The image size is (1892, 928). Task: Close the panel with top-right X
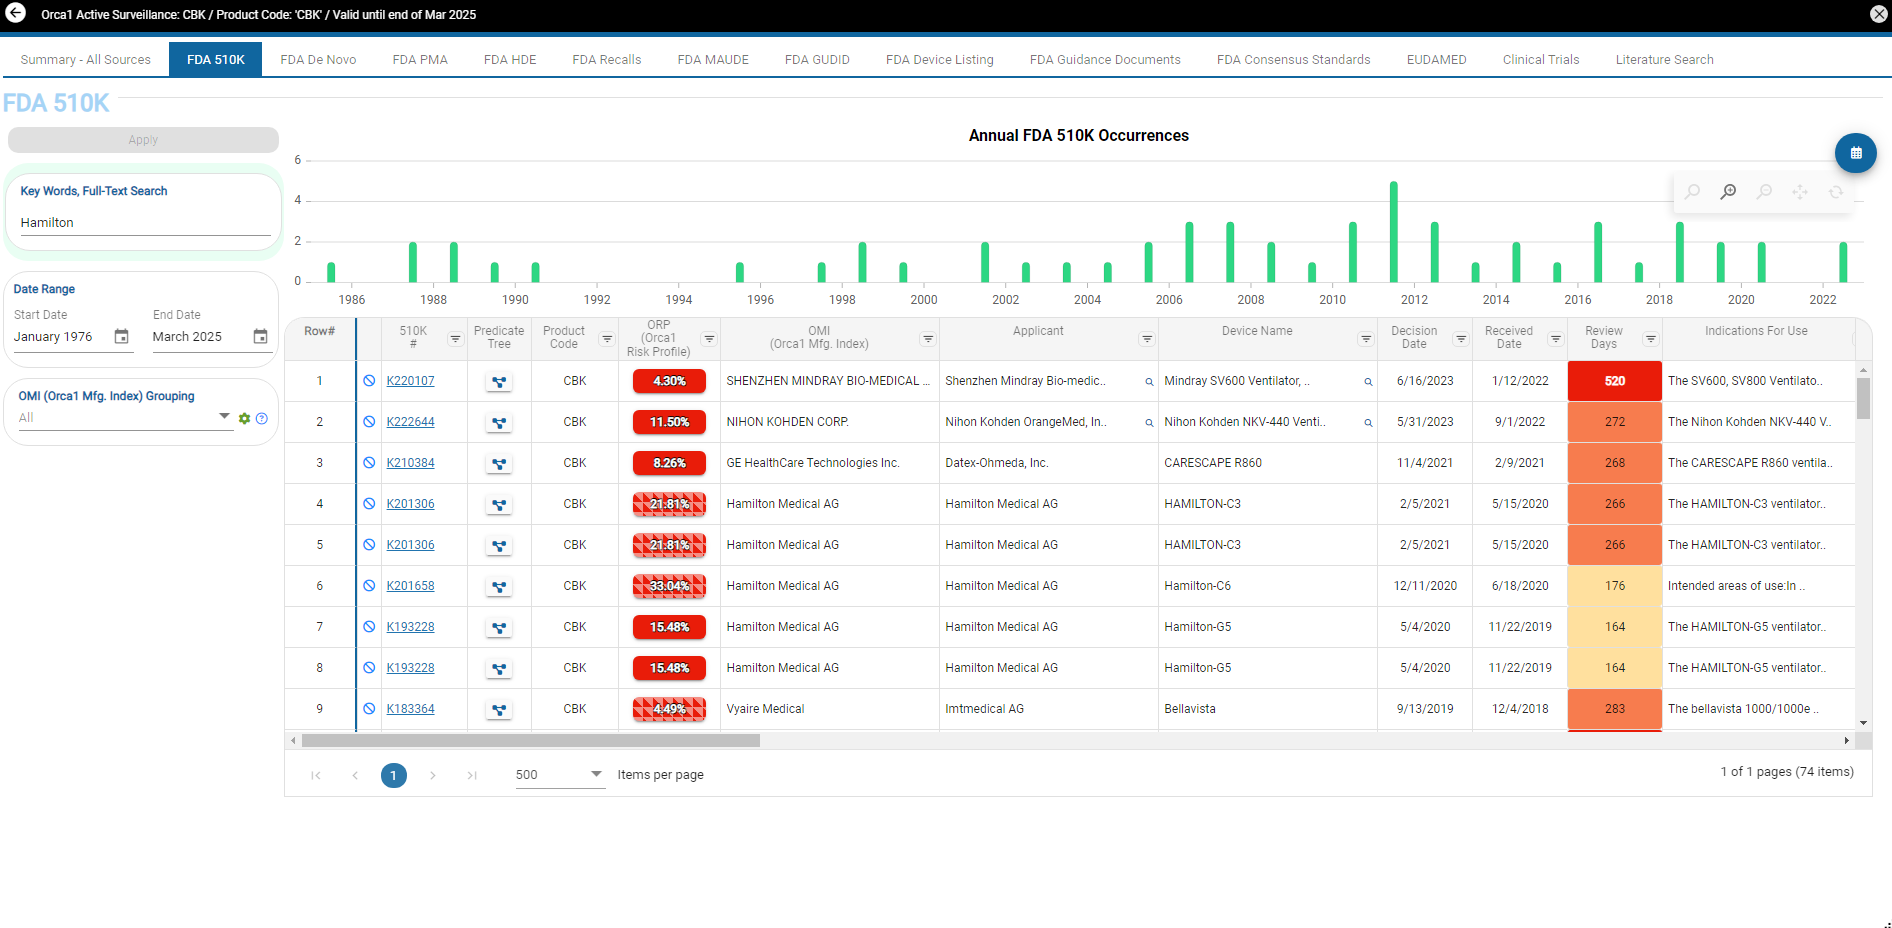(1878, 14)
